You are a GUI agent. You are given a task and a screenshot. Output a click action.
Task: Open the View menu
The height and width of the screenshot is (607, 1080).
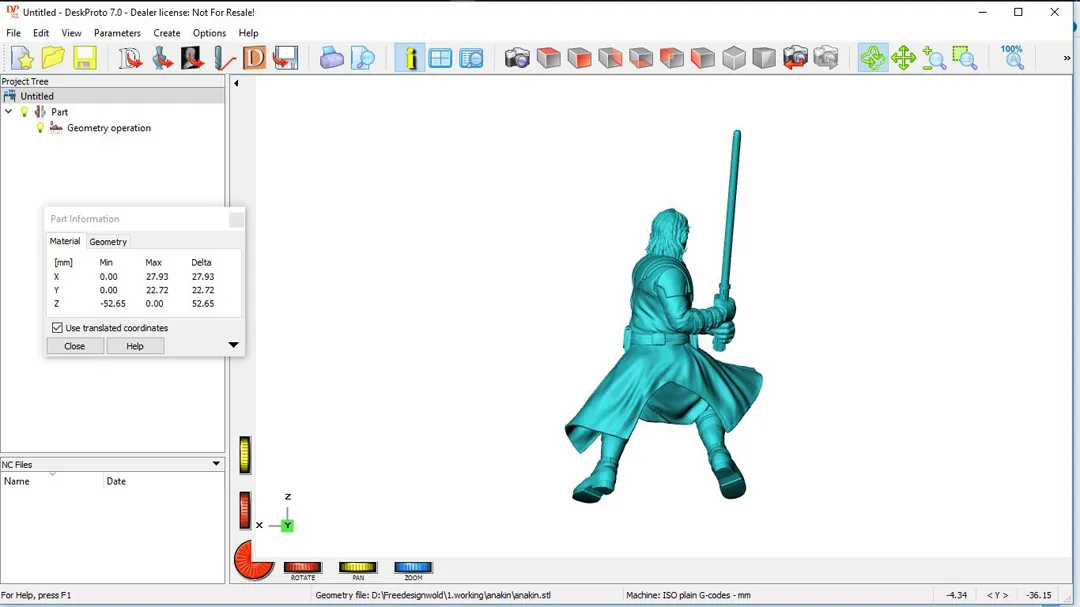pyautogui.click(x=71, y=33)
